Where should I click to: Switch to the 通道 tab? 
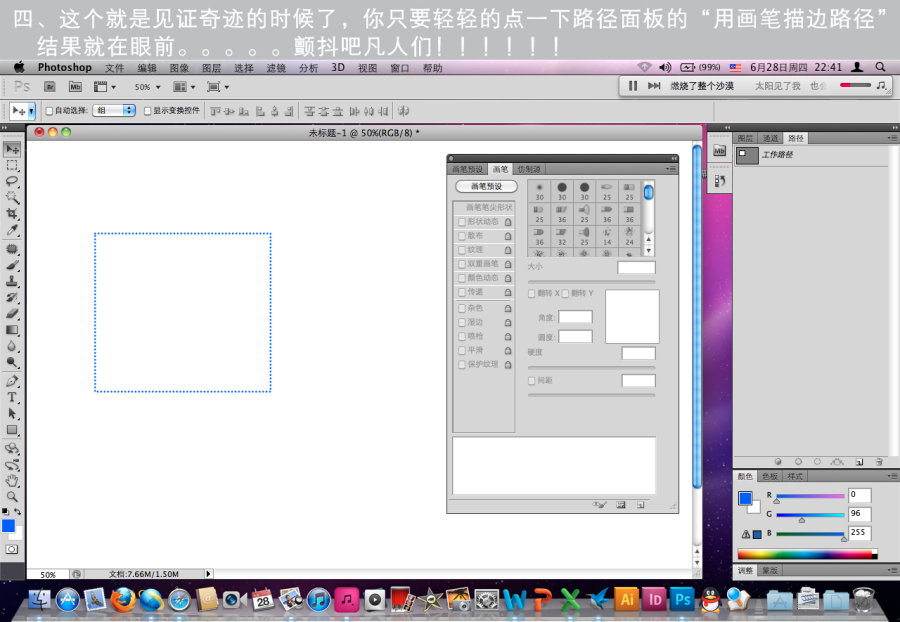770,138
